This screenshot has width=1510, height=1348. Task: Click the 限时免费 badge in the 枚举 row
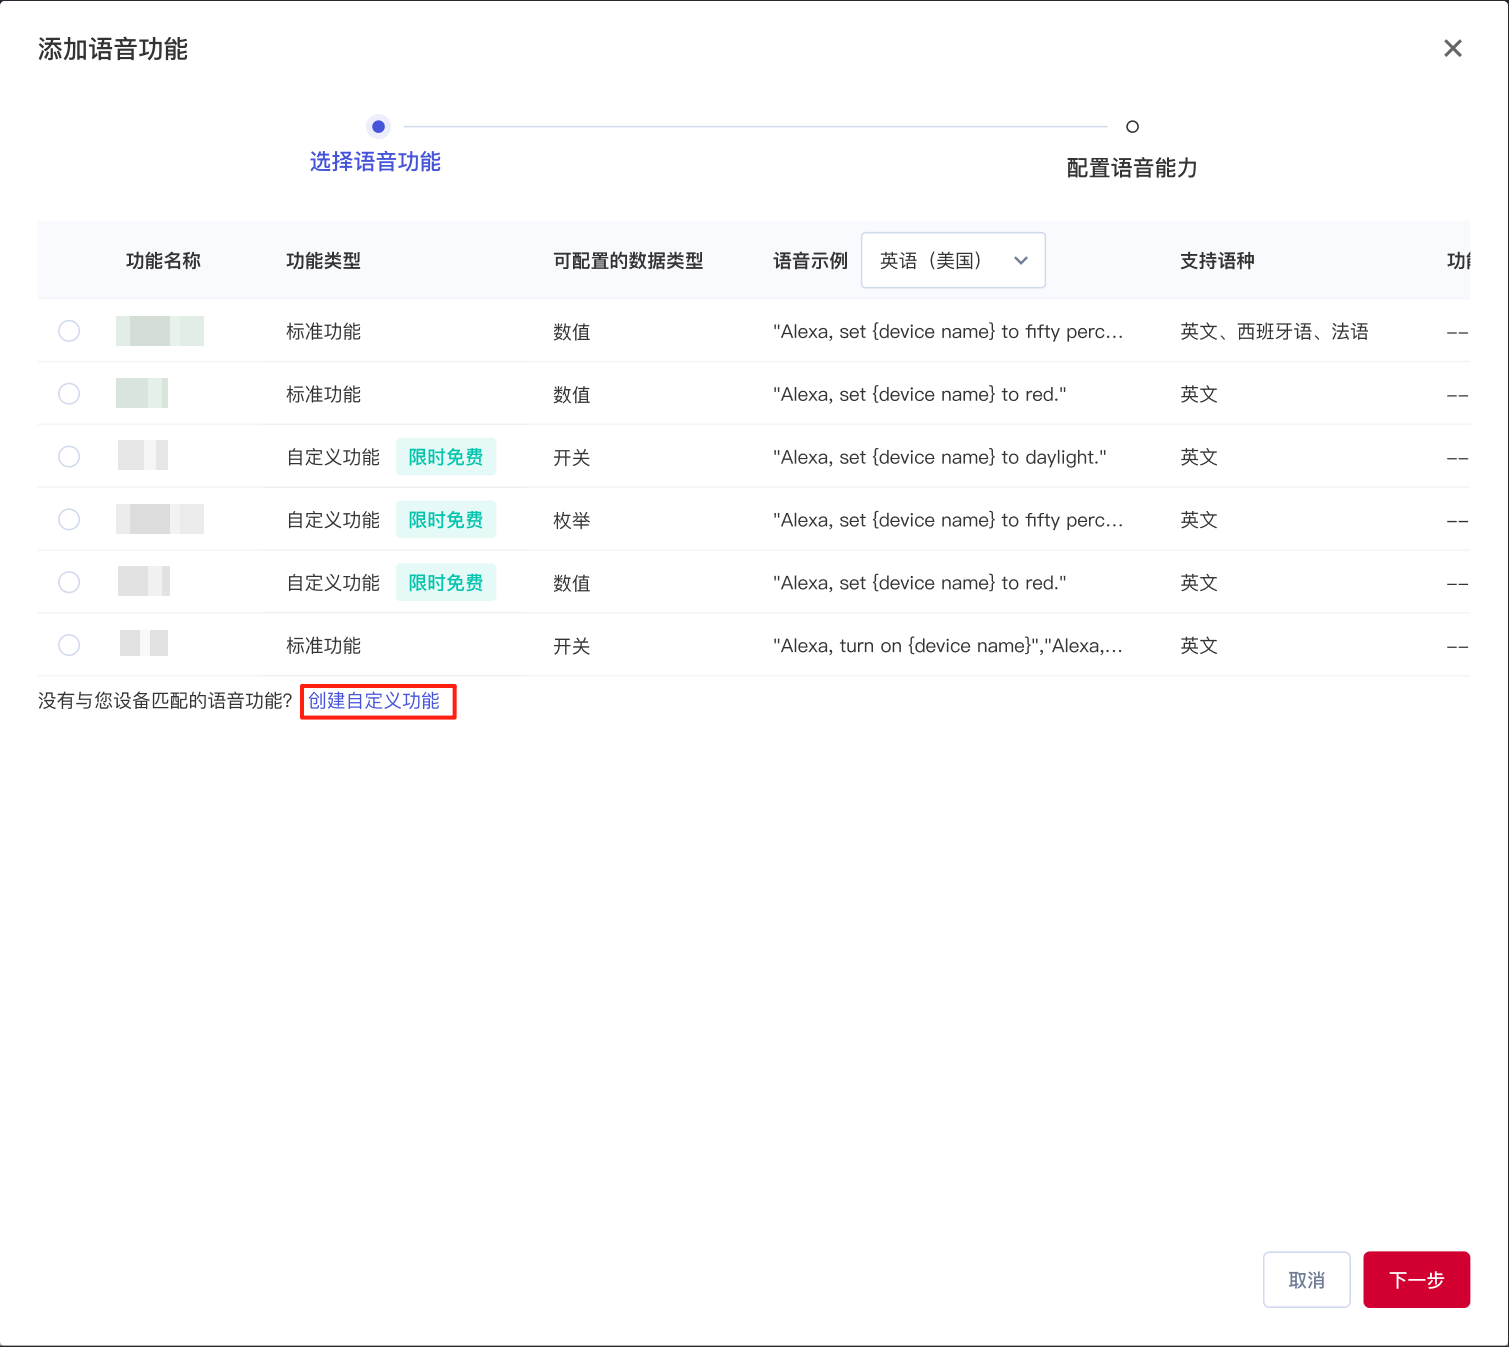click(446, 520)
